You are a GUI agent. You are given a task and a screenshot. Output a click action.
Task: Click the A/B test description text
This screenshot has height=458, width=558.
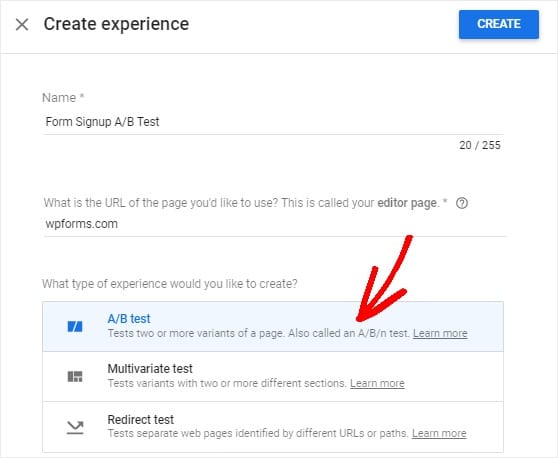click(259, 333)
